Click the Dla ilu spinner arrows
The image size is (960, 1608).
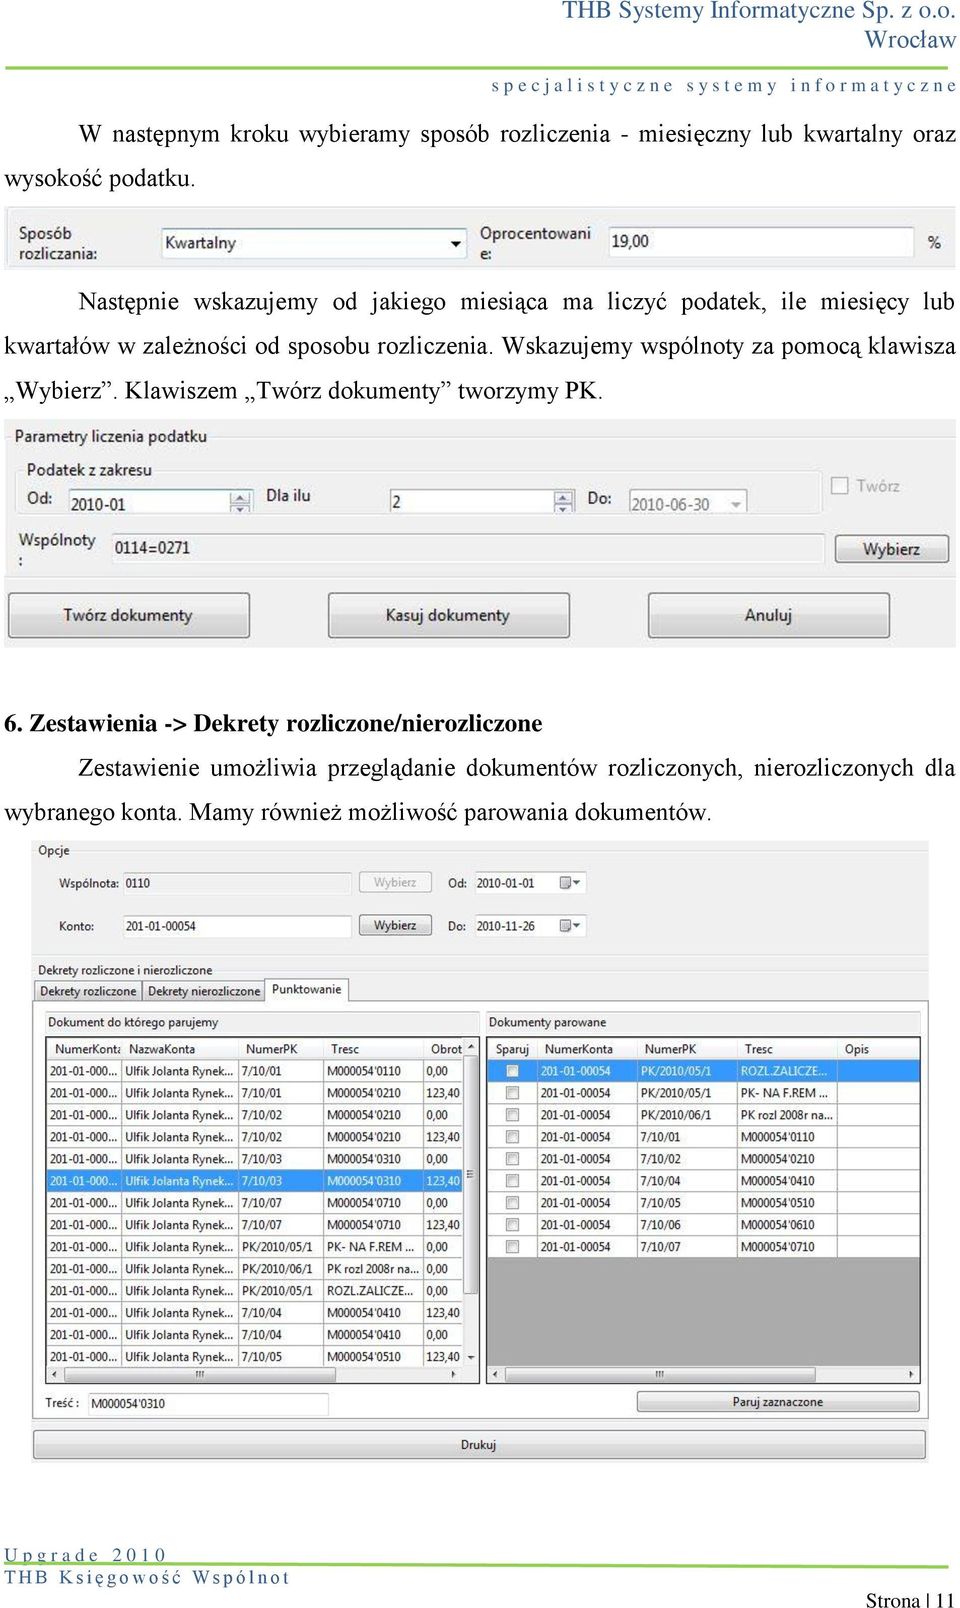coord(564,503)
